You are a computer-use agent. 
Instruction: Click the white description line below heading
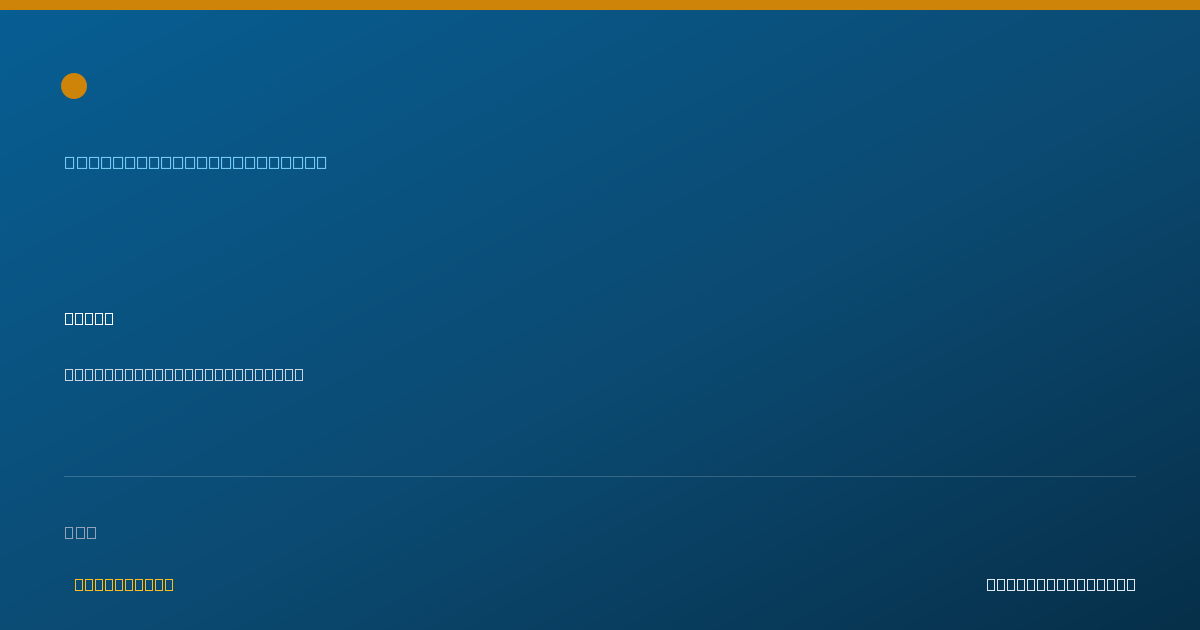click(x=184, y=374)
